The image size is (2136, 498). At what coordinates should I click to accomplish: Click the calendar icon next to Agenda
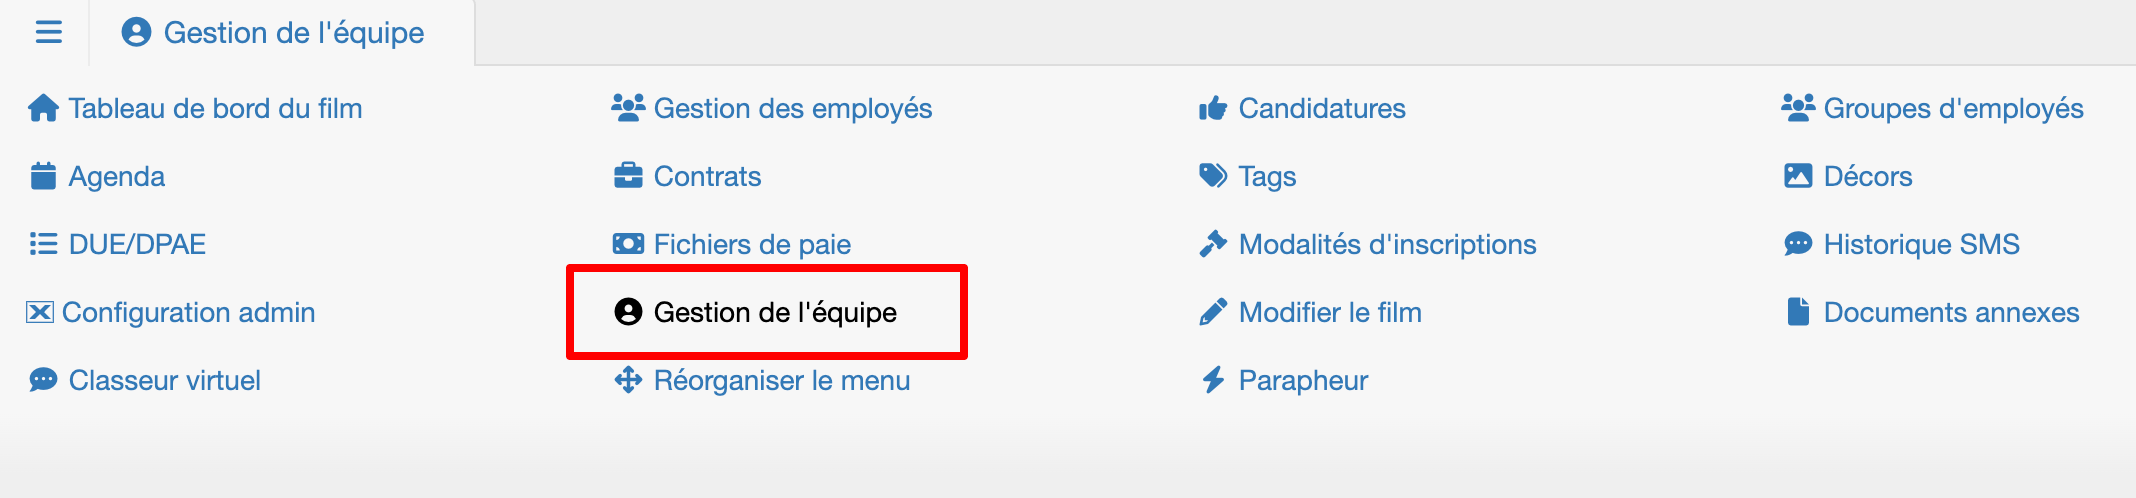click(x=43, y=176)
